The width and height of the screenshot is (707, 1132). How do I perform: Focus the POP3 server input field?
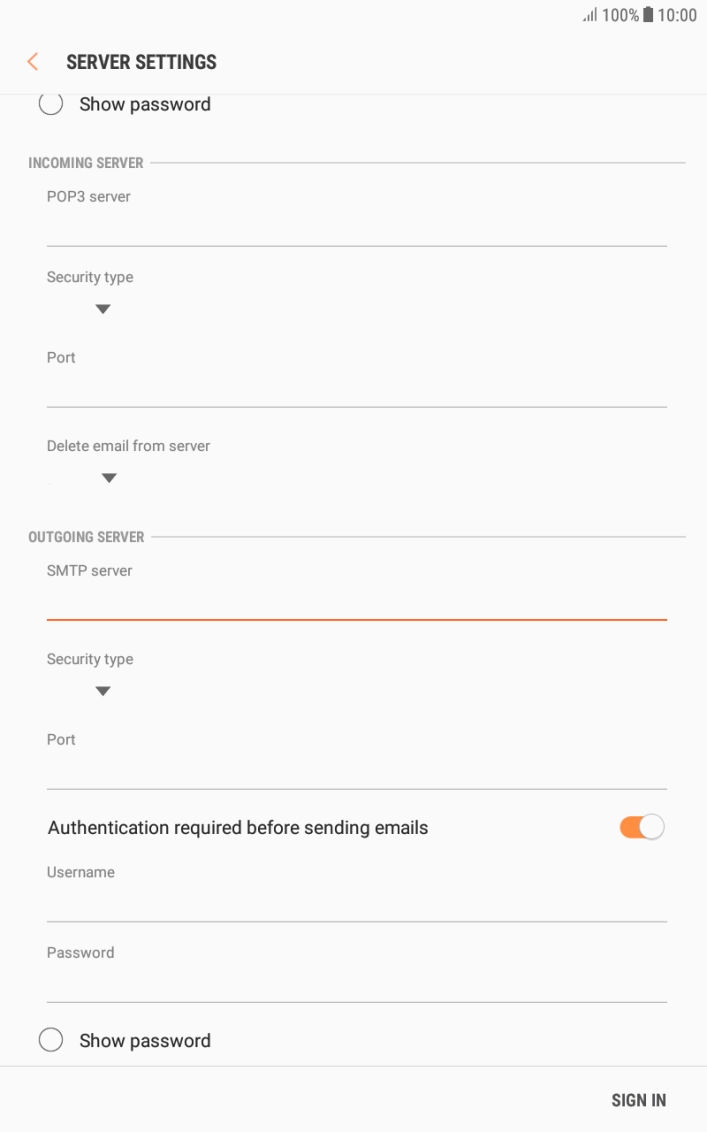pos(356,228)
